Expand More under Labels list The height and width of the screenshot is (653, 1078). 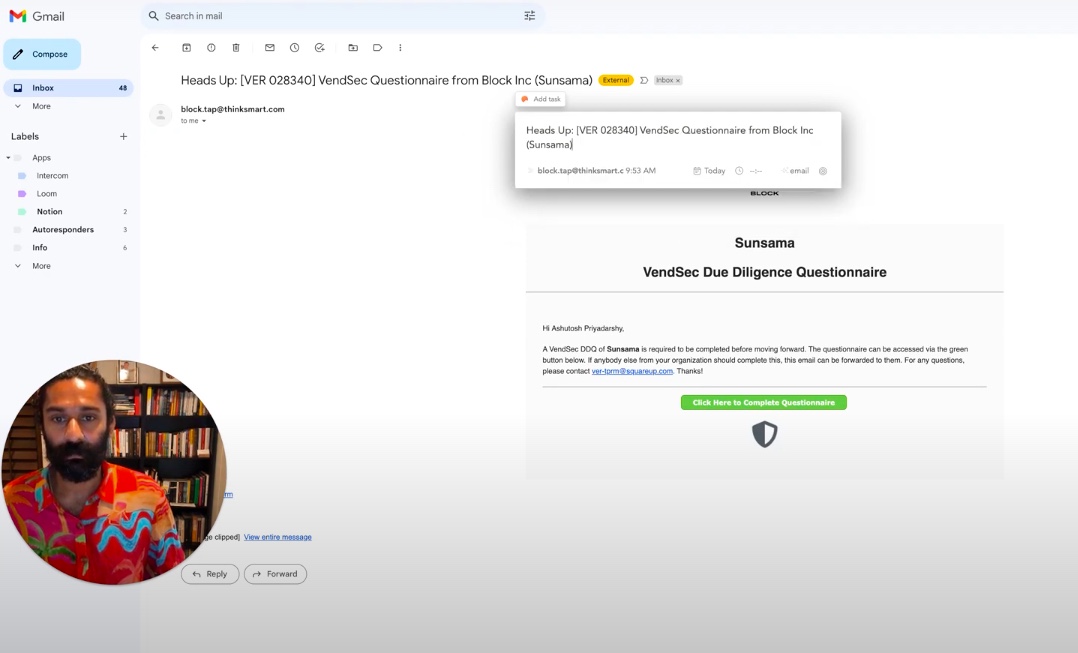pyautogui.click(x=41, y=266)
